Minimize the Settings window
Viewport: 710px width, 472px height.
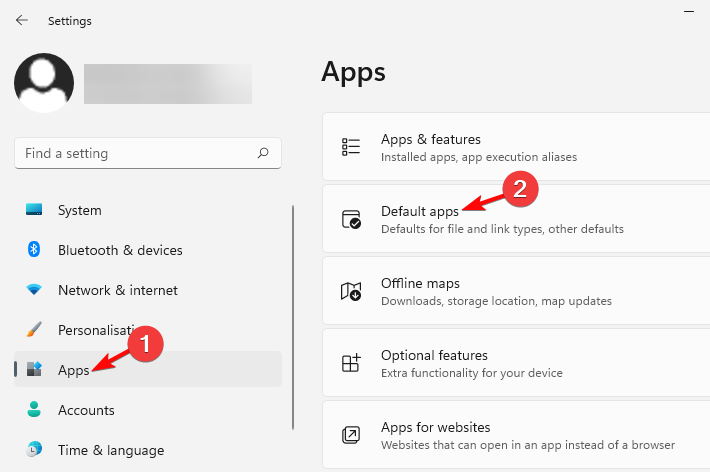689,11
